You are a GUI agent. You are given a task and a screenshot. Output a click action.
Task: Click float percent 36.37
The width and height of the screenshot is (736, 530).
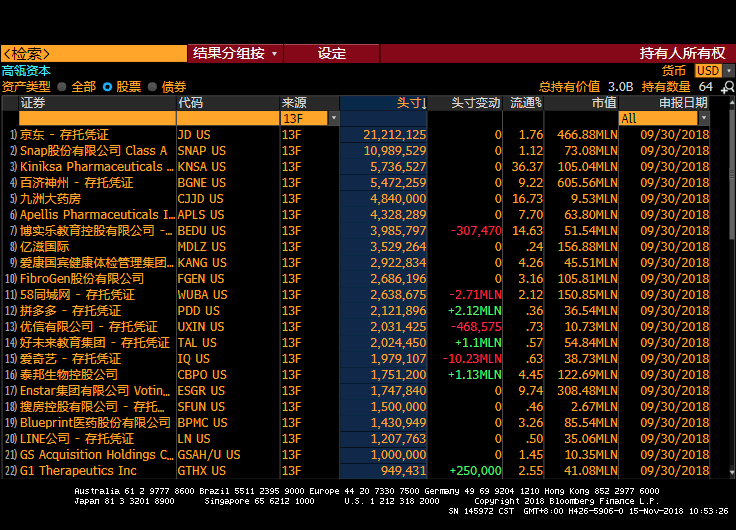(527, 167)
